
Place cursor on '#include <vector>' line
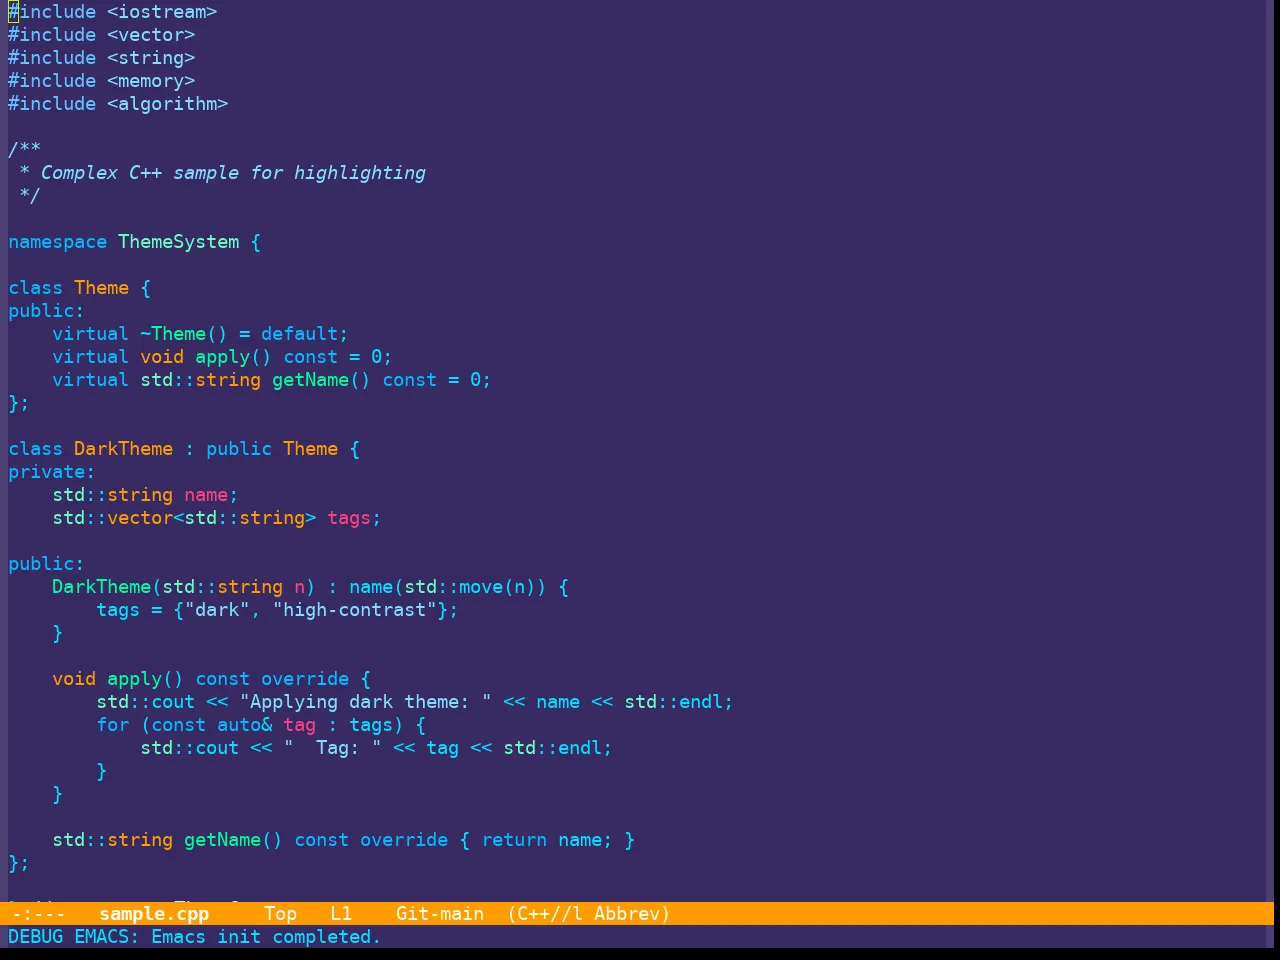point(102,35)
